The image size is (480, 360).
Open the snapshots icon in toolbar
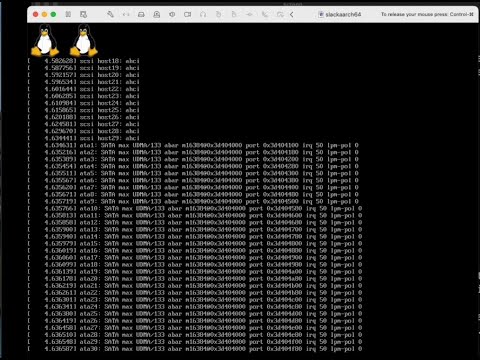click(x=83, y=14)
